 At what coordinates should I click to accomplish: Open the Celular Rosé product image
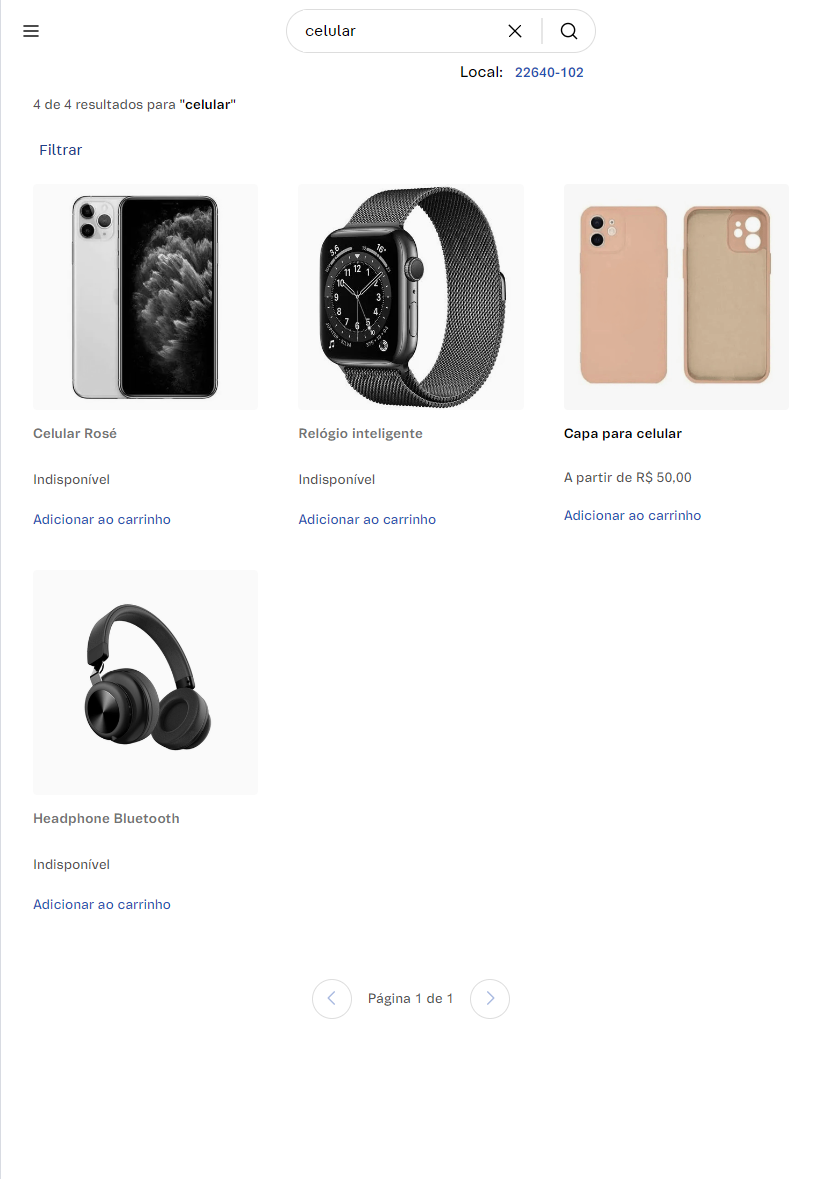point(145,297)
